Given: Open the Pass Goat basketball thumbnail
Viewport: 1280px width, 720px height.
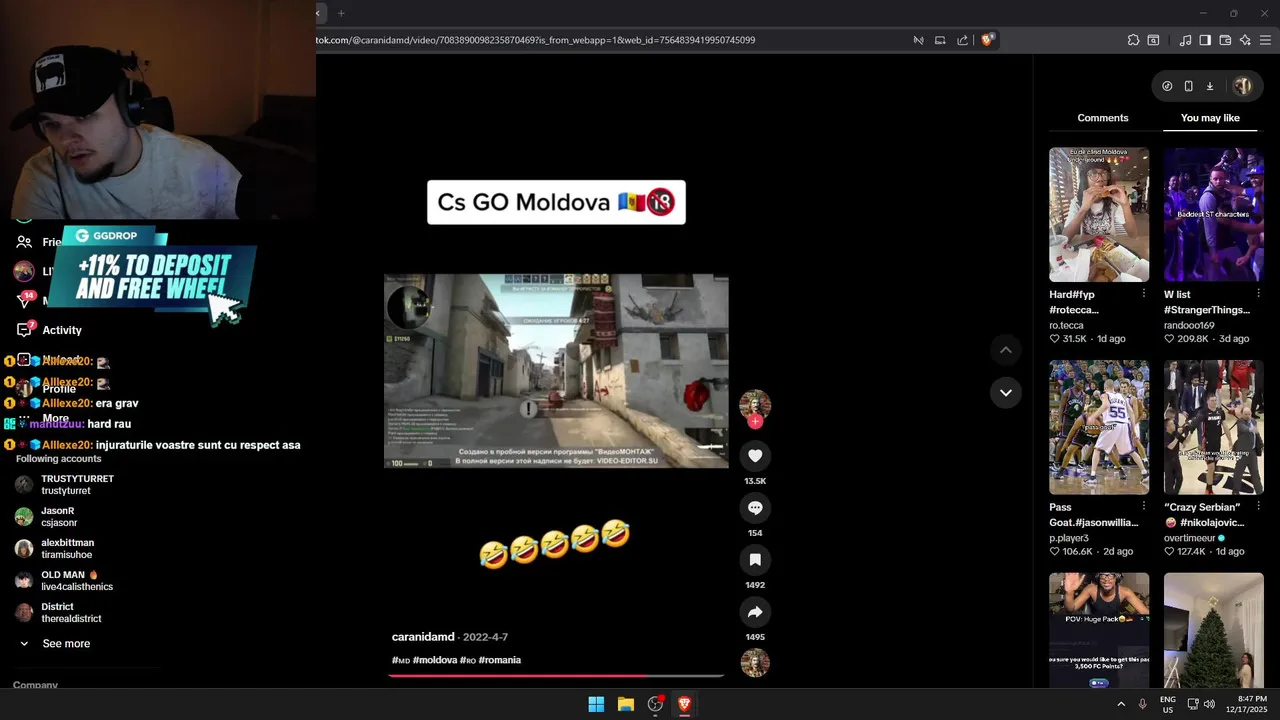Looking at the screenshot, I should click(1099, 427).
